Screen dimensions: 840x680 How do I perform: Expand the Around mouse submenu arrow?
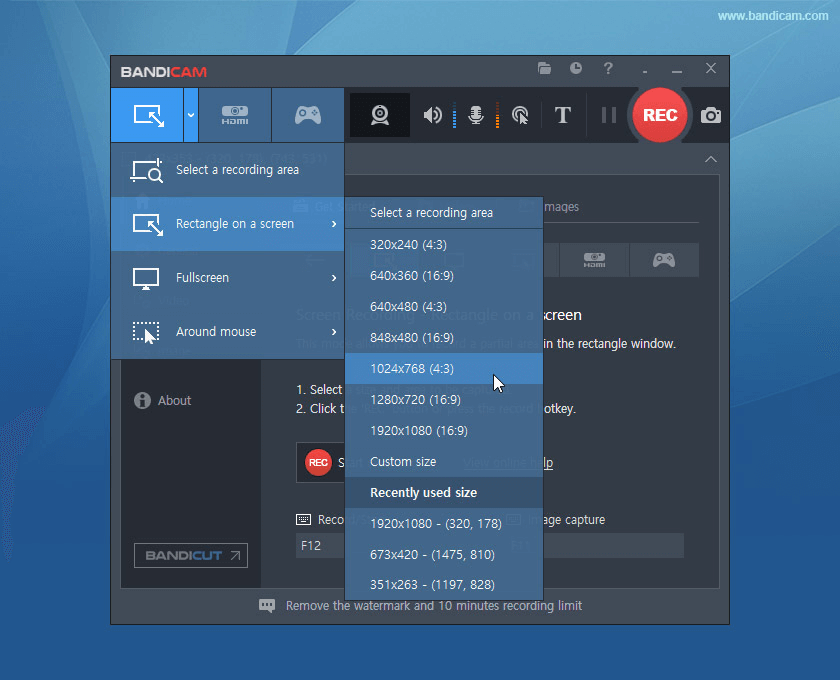(334, 332)
